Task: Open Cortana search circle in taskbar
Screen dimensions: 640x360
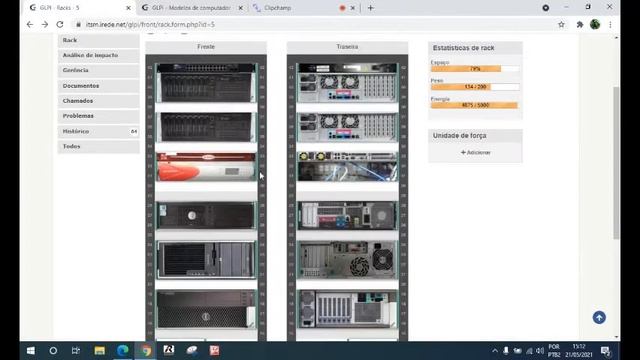Action: click(53, 351)
